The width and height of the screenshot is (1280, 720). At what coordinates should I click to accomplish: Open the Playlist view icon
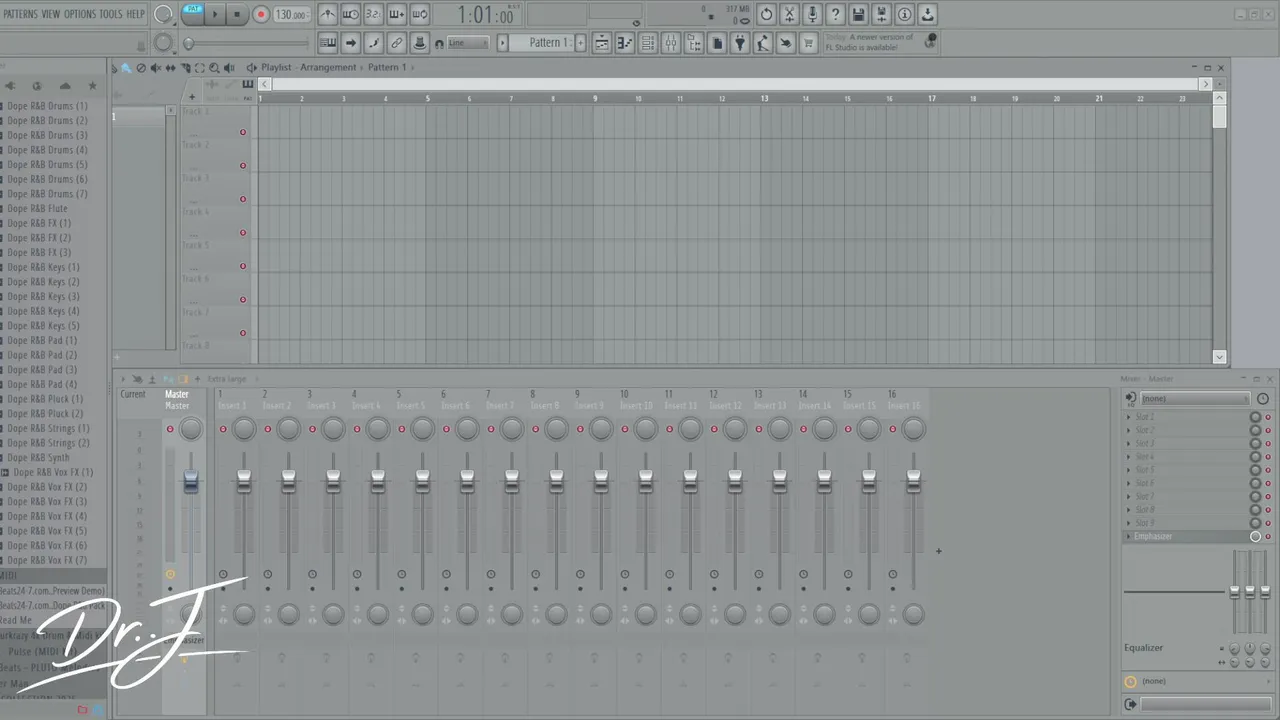(601, 42)
